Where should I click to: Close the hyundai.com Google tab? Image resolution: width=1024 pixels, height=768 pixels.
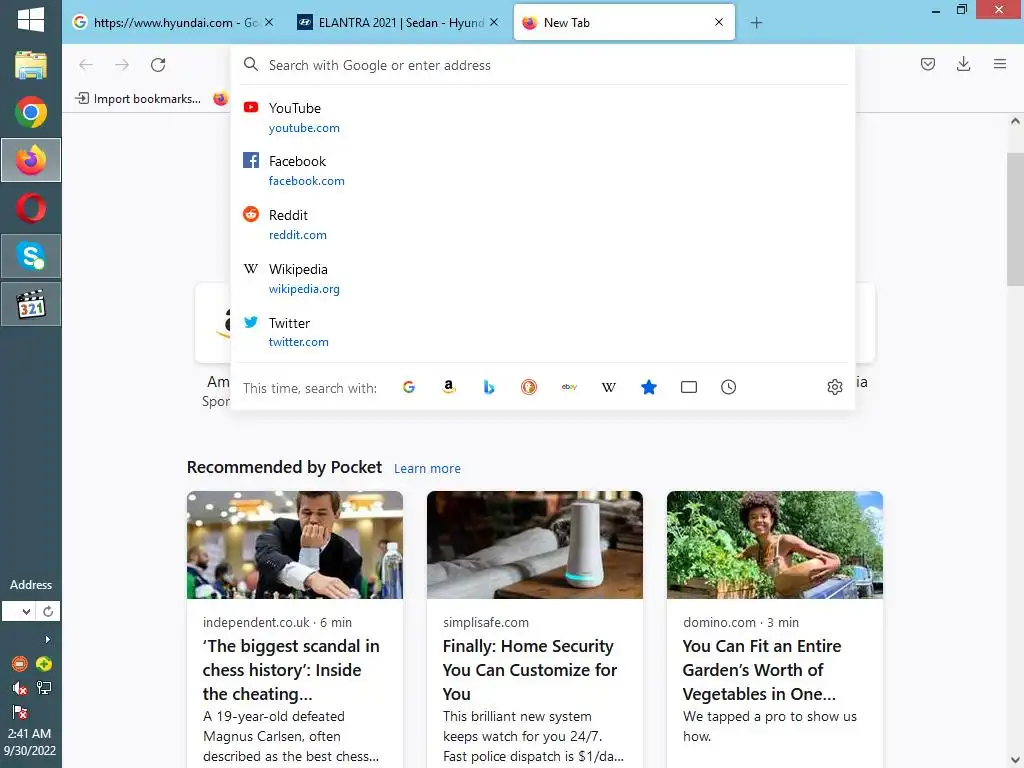click(x=269, y=22)
